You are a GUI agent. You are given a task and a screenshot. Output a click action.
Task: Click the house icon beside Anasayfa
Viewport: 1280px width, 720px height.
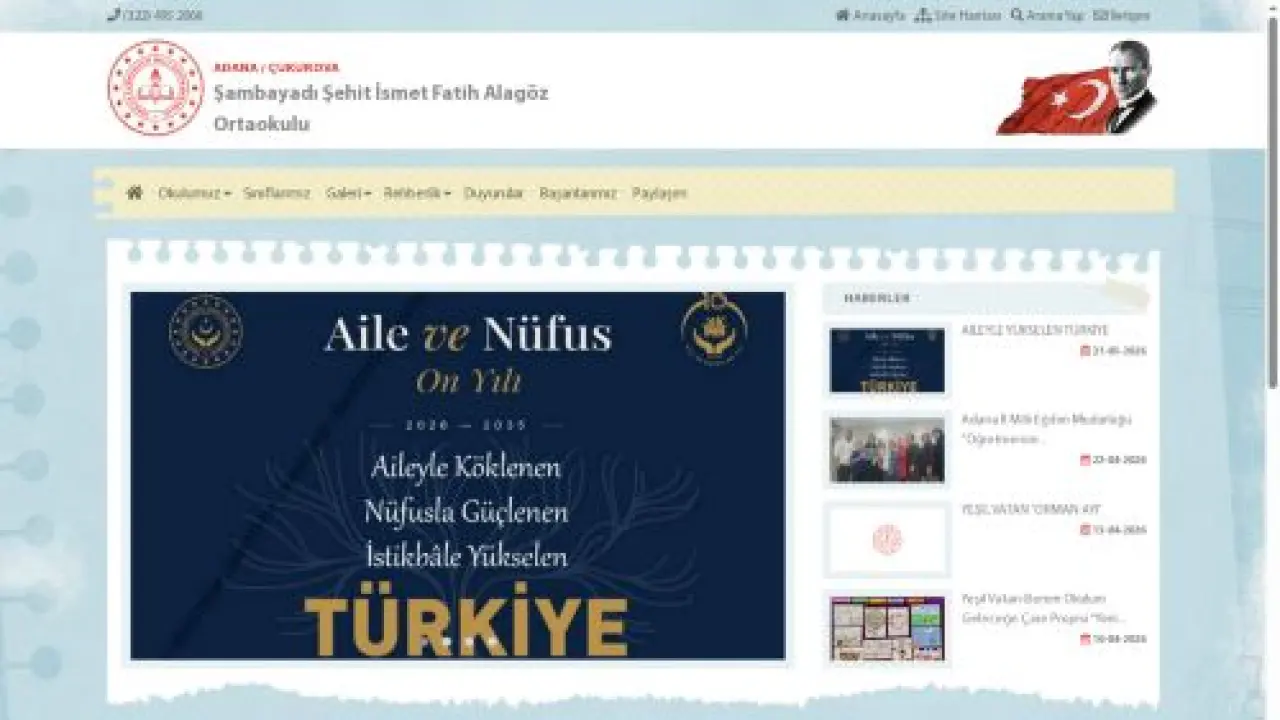(x=842, y=16)
